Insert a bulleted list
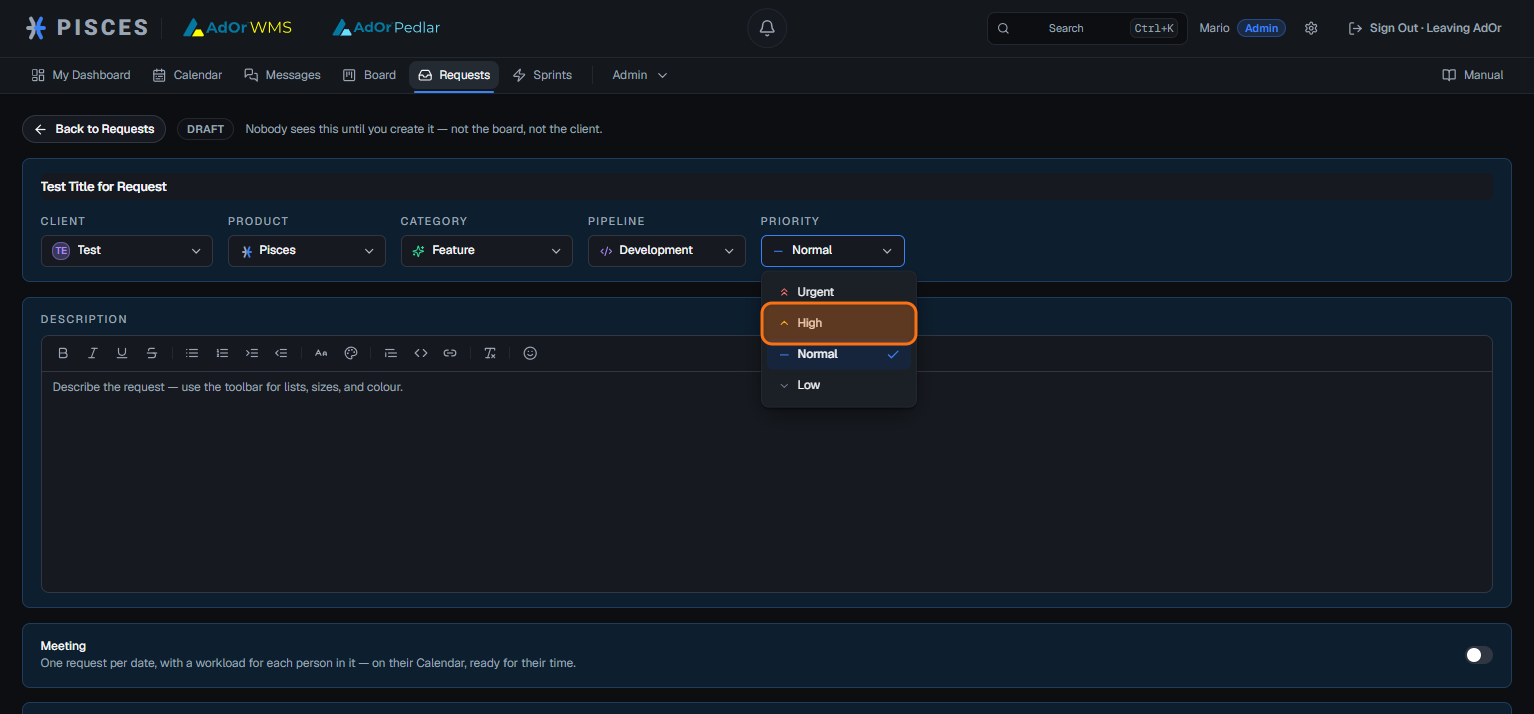This screenshot has width=1534, height=714. (x=192, y=353)
